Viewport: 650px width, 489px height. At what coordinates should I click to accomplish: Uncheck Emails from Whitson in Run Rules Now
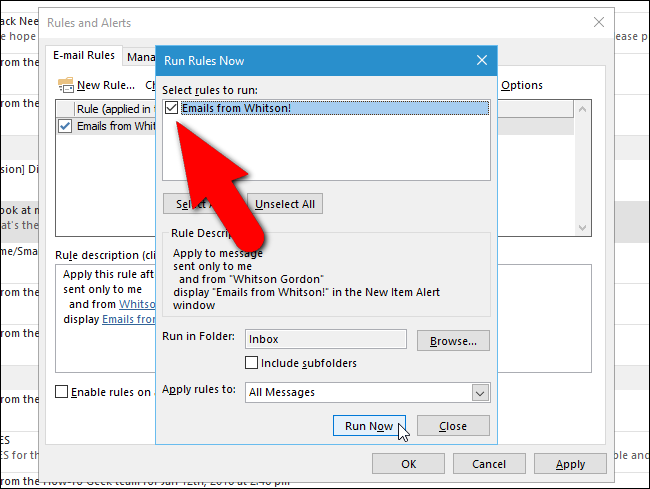point(171,108)
